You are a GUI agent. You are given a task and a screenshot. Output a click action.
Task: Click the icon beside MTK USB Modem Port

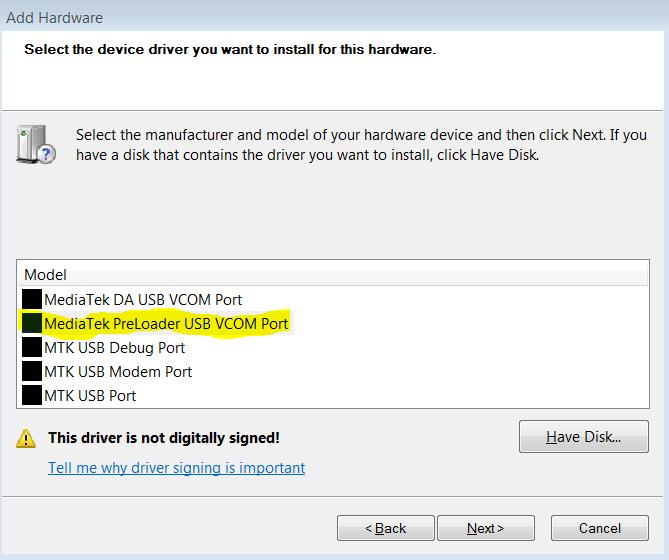32,371
